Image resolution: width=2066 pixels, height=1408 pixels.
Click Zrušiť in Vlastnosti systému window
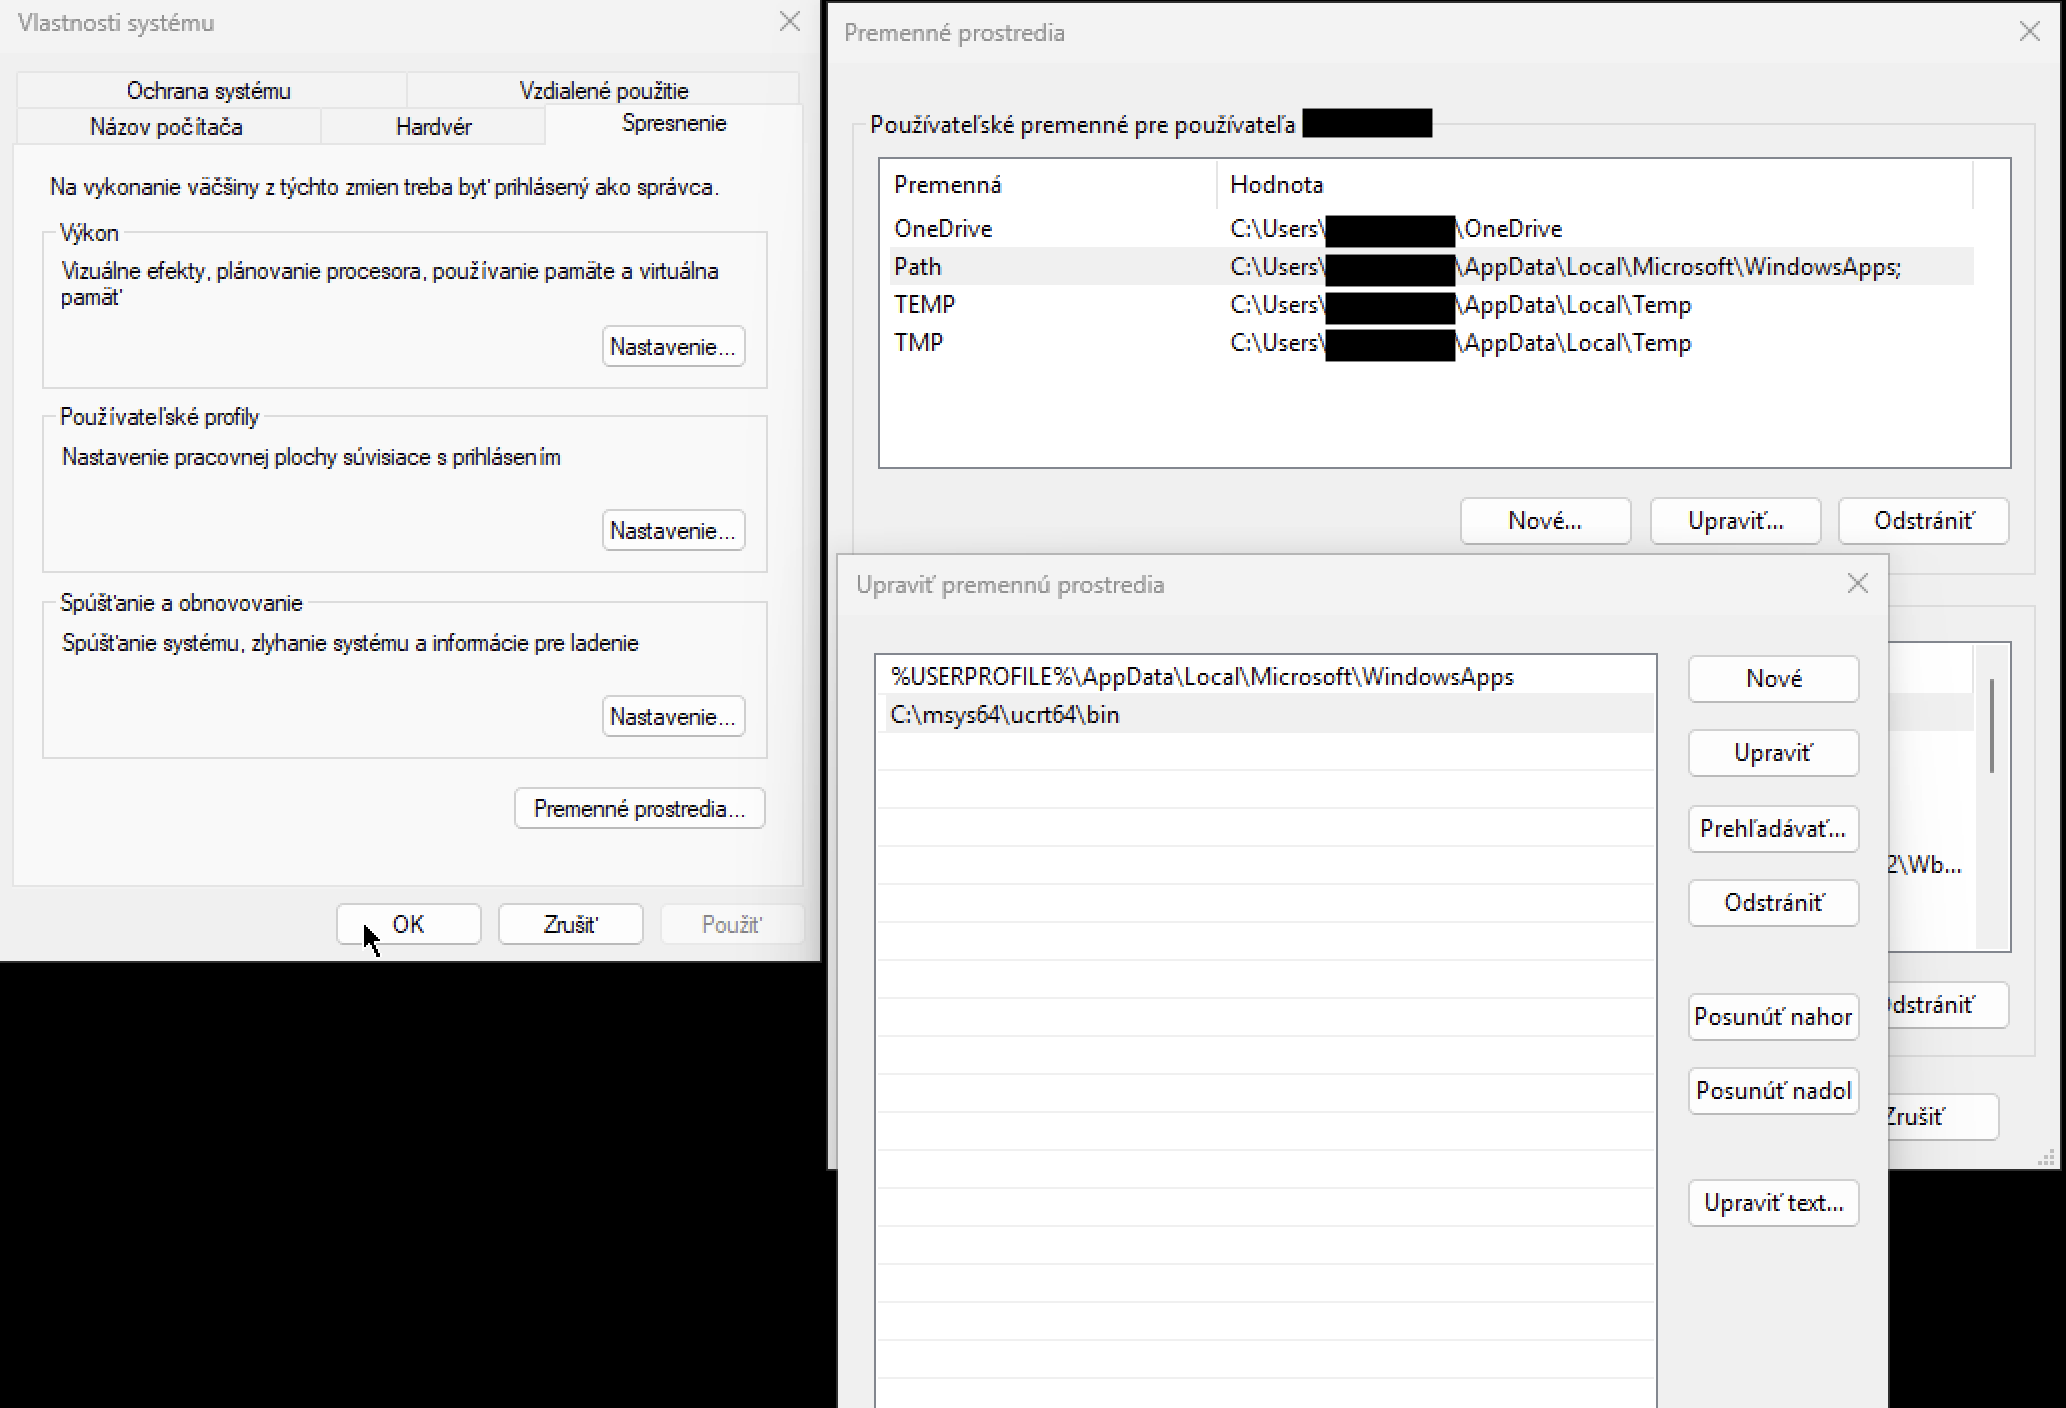570,925
